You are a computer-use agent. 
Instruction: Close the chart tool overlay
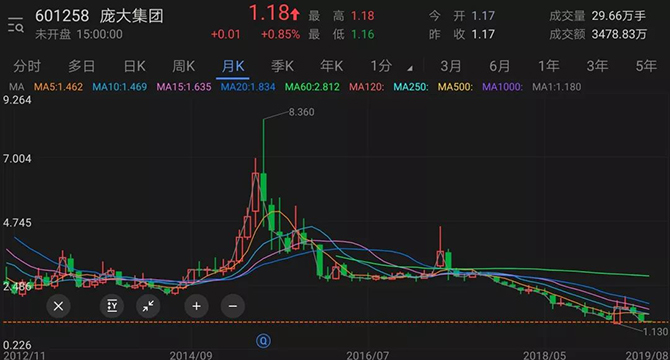pyautogui.click(x=59, y=306)
